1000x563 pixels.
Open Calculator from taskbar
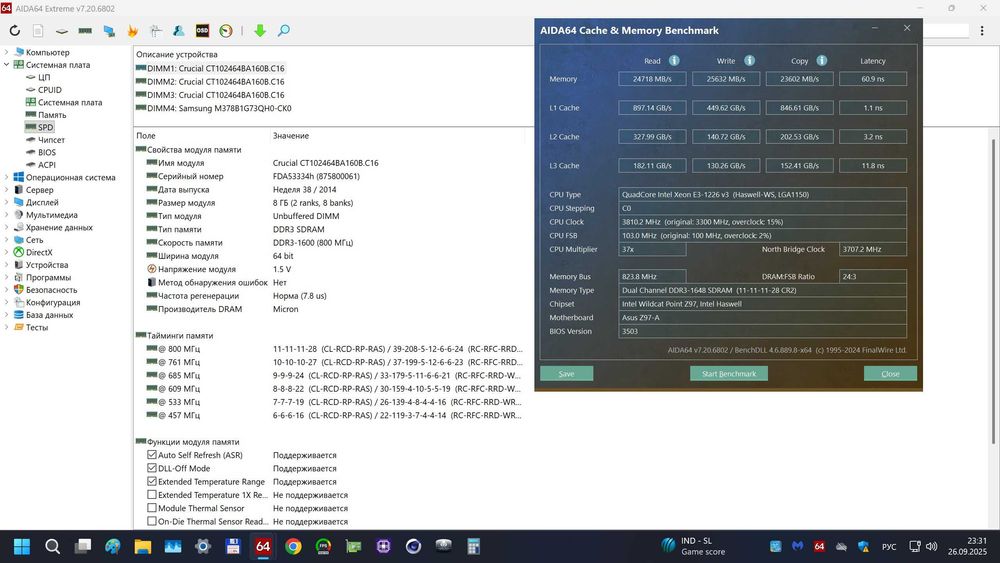pos(473,546)
